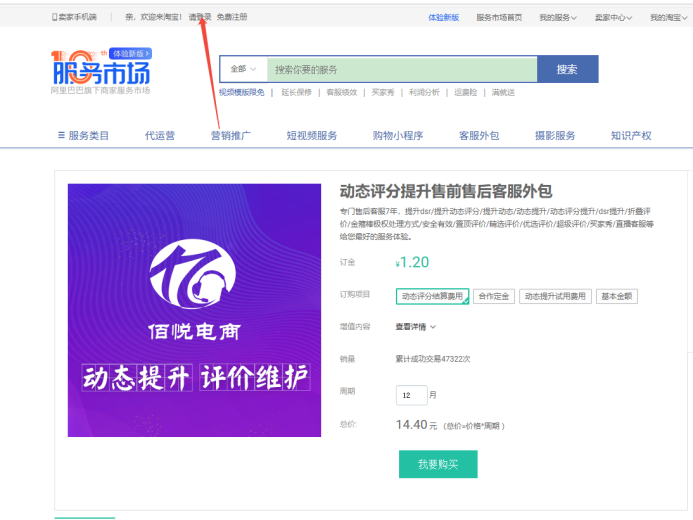The height and width of the screenshot is (520, 693).
Task: Select the 知识产权 nav tab
Action: pos(631,136)
